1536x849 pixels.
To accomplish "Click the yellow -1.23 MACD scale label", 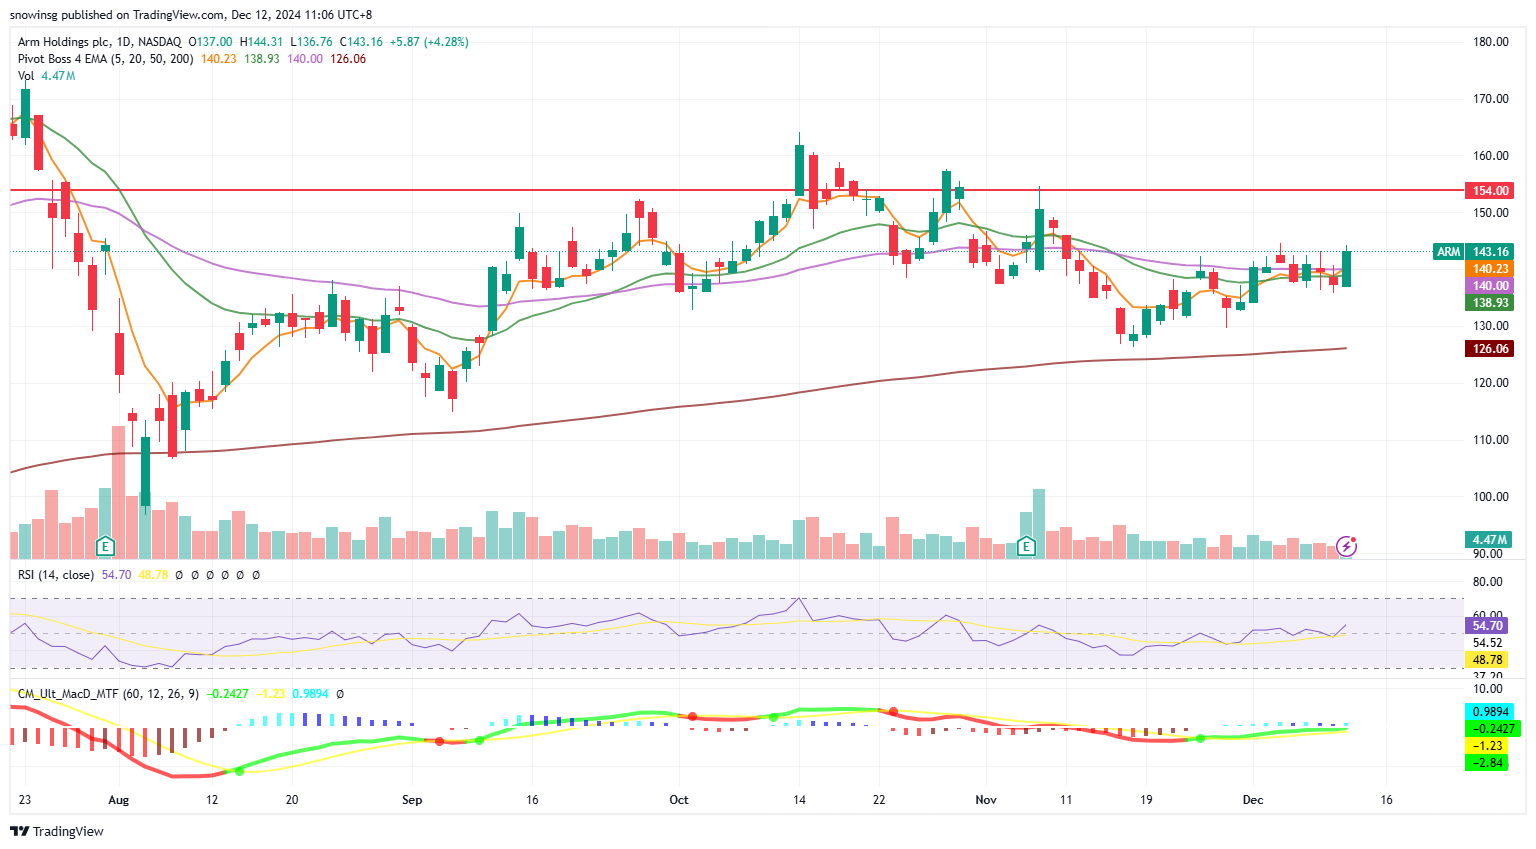I will tap(1487, 746).
